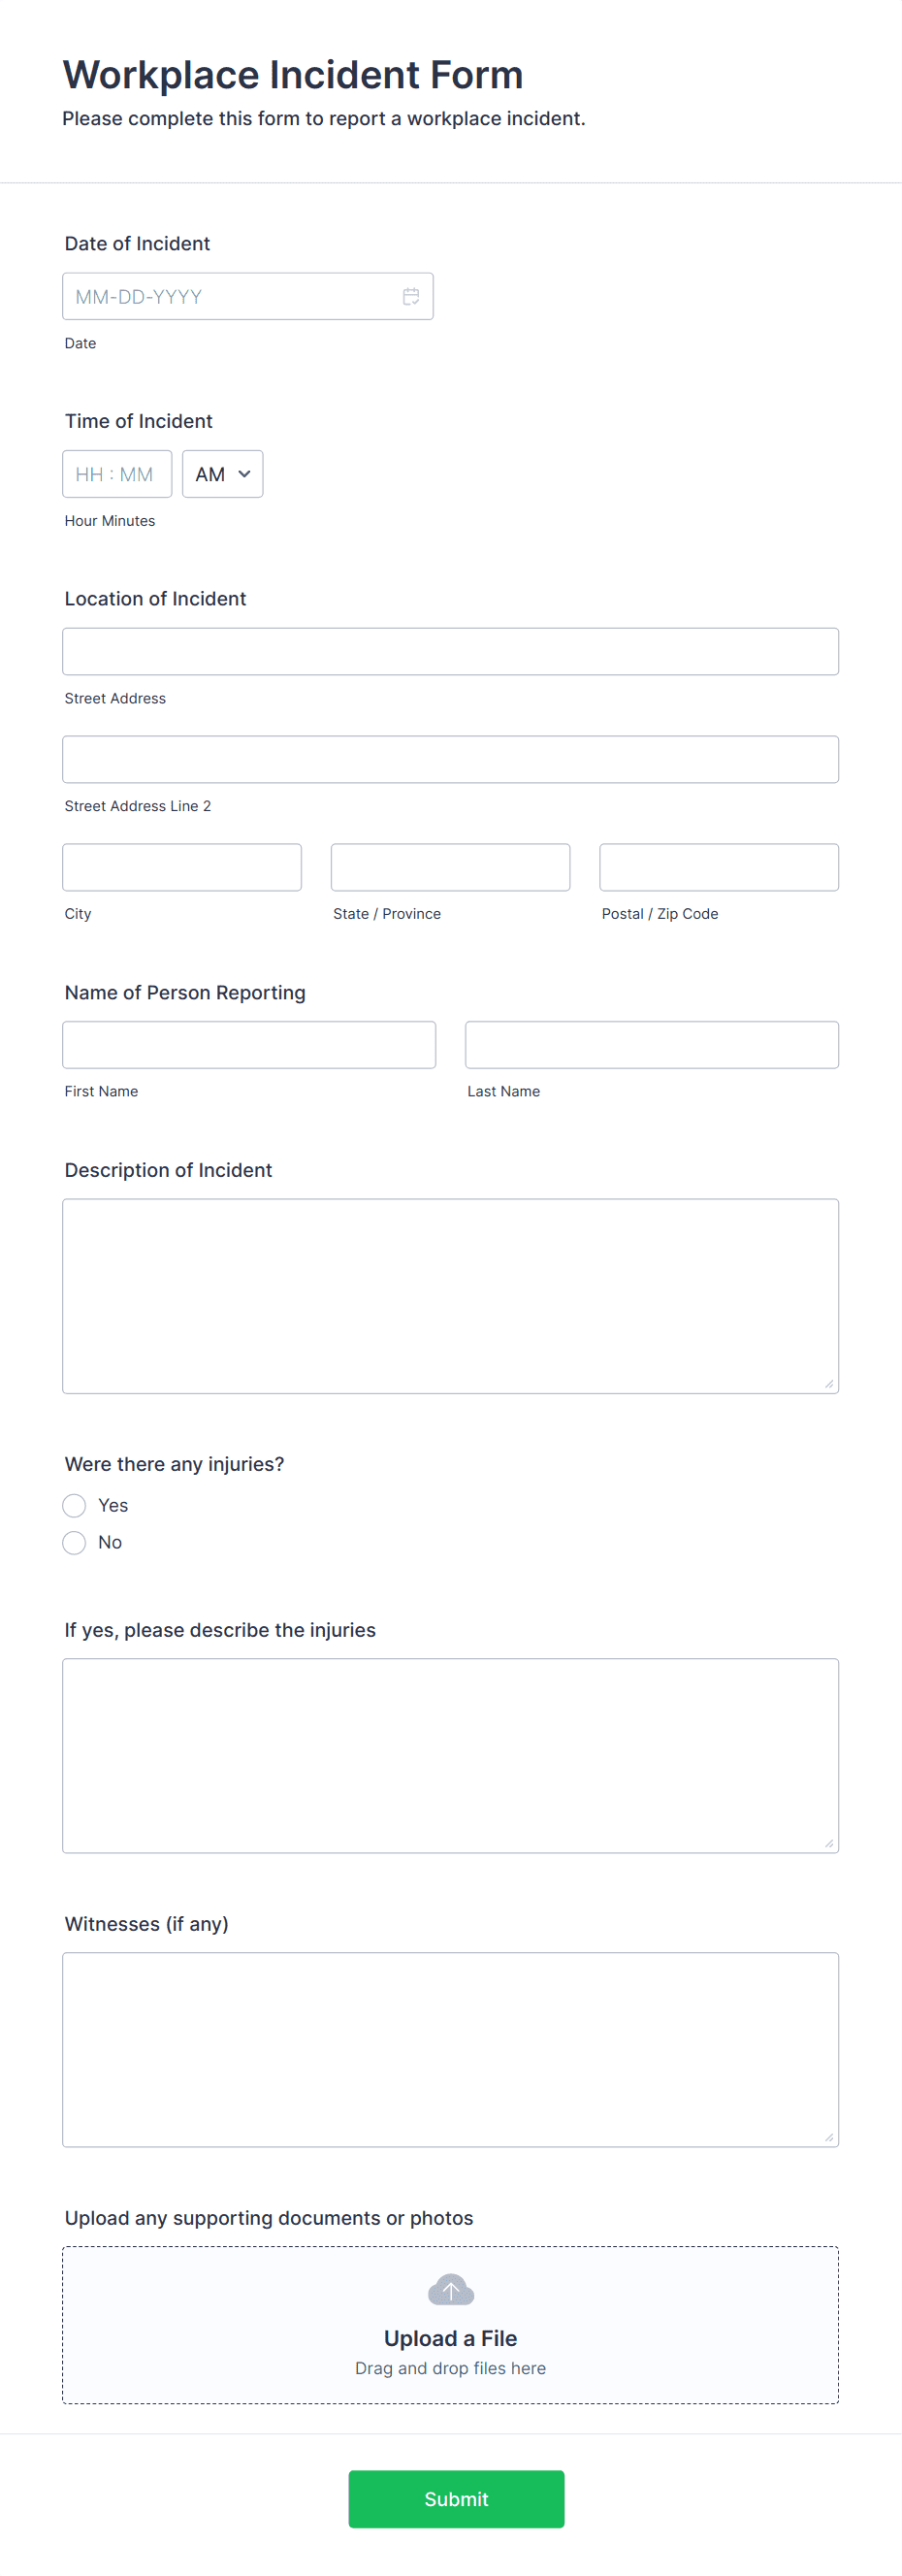This screenshot has width=902, height=2576.
Task: Click the HH : MM time field
Action: click(117, 474)
